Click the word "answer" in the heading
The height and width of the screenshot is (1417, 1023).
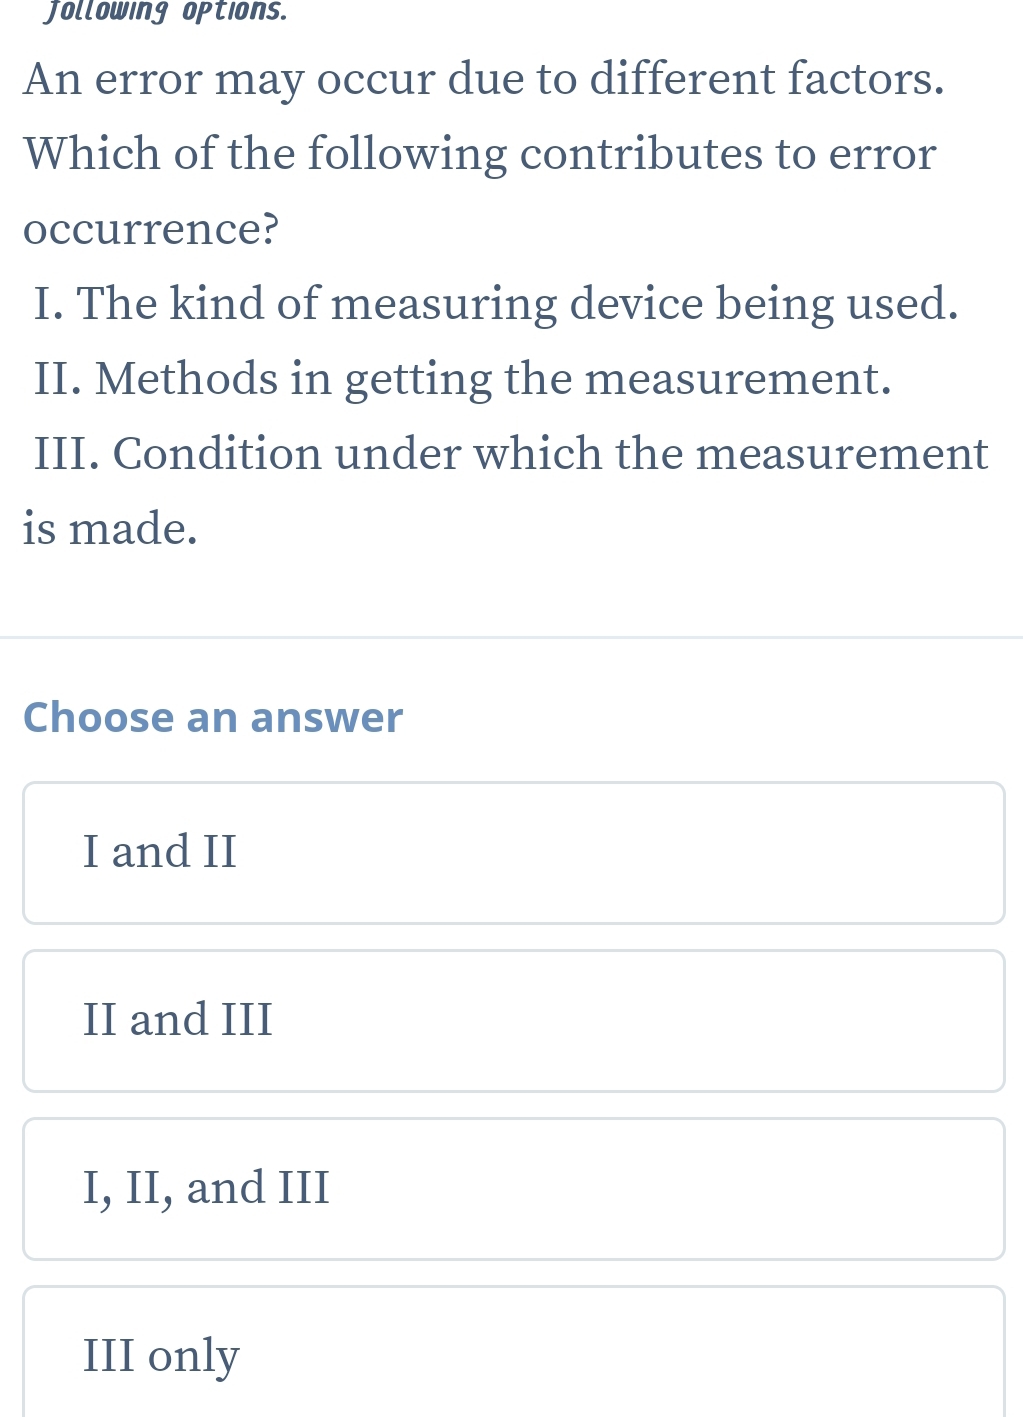(326, 717)
